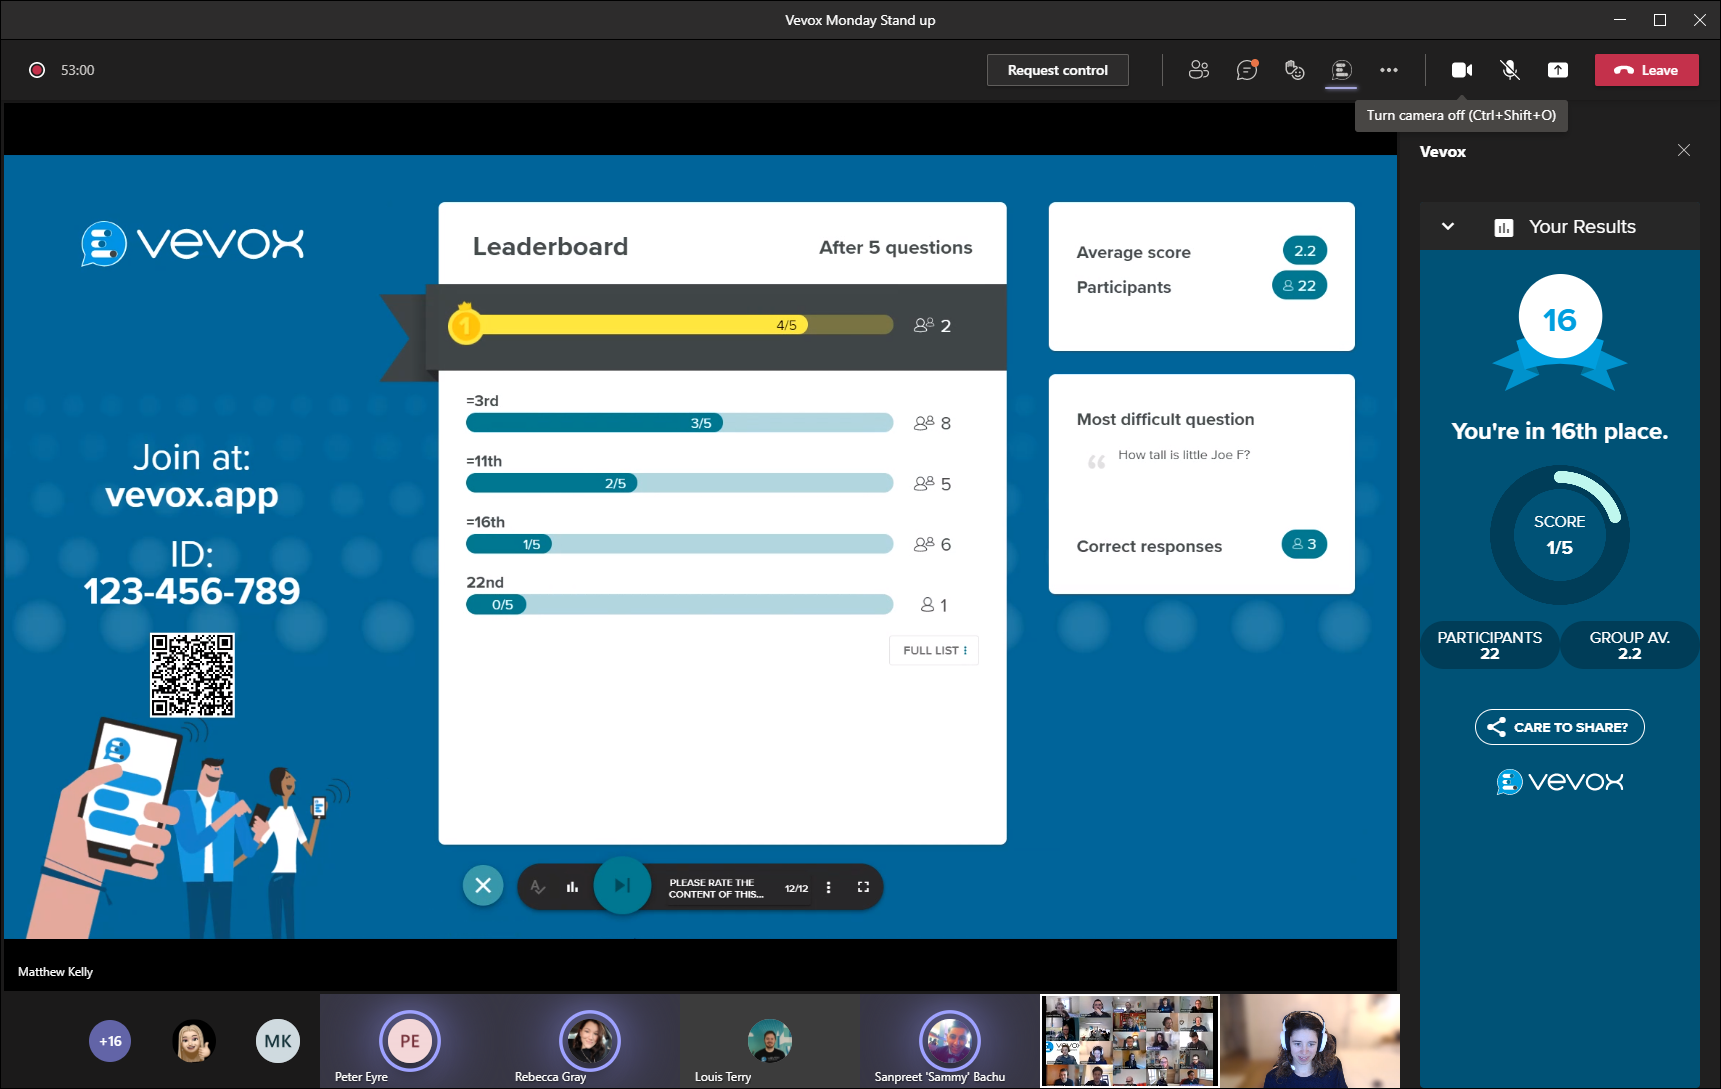Open the kebab menu next to 12/12
1721x1089 pixels.
pos(828,886)
